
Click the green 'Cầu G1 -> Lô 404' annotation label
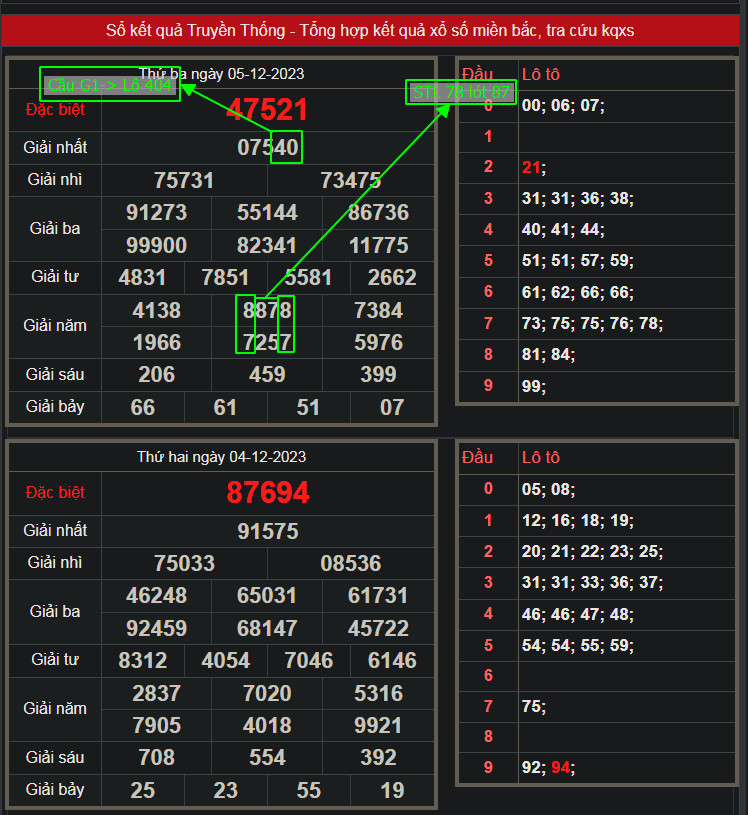(110, 85)
